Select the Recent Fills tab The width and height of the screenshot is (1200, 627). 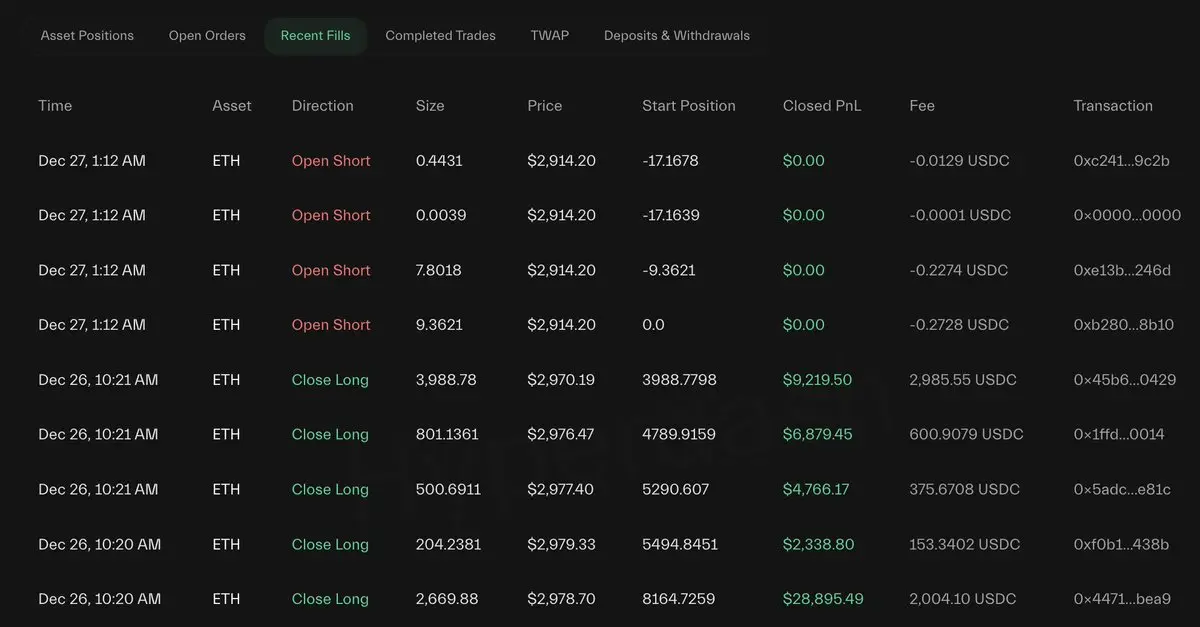click(x=315, y=36)
